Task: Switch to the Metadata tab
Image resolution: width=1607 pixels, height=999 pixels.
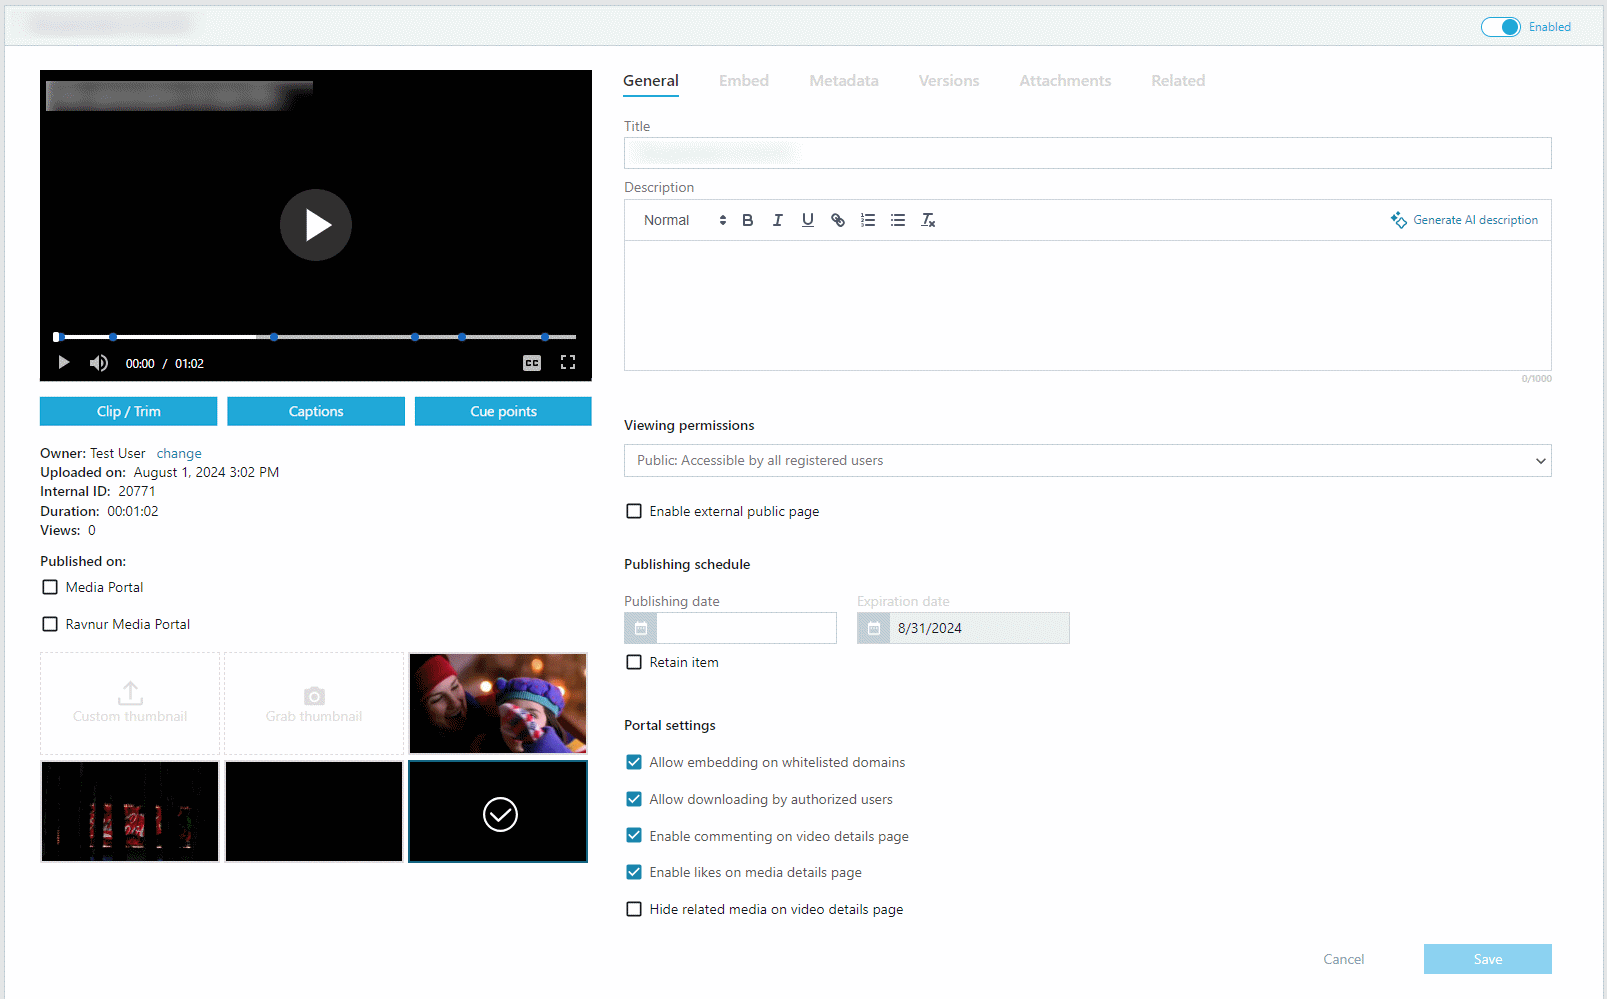Action: (844, 81)
